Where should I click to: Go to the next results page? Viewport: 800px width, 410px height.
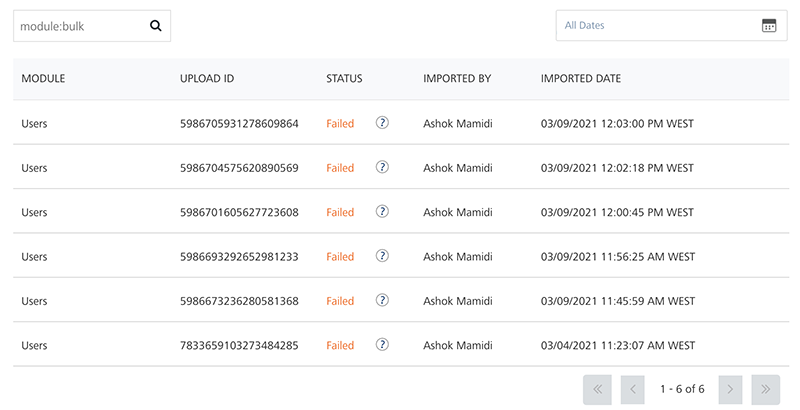[x=731, y=389]
